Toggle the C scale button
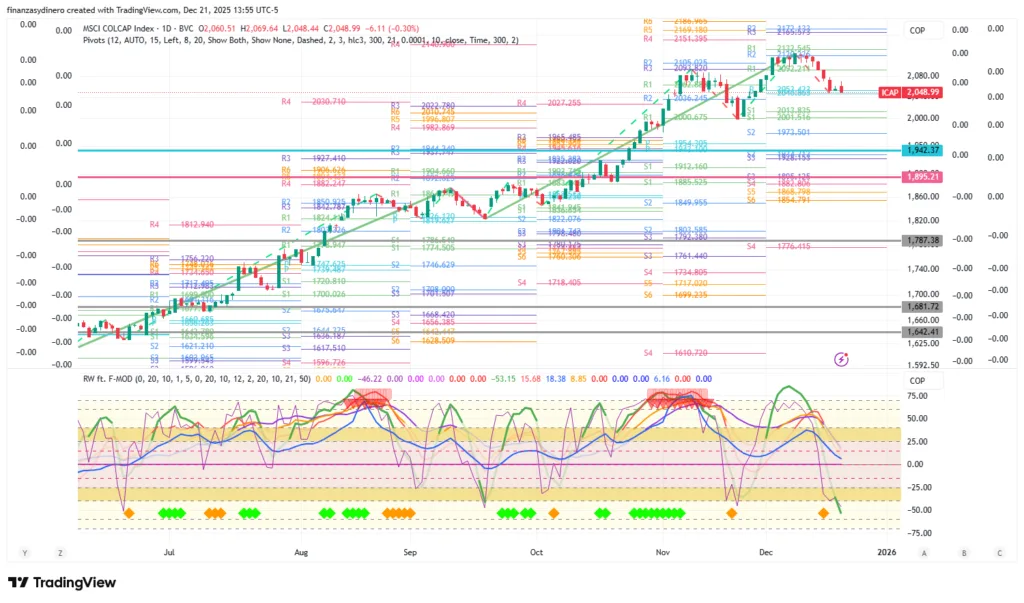The height and width of the screenshot is (603, 1024). coord(999,552)
